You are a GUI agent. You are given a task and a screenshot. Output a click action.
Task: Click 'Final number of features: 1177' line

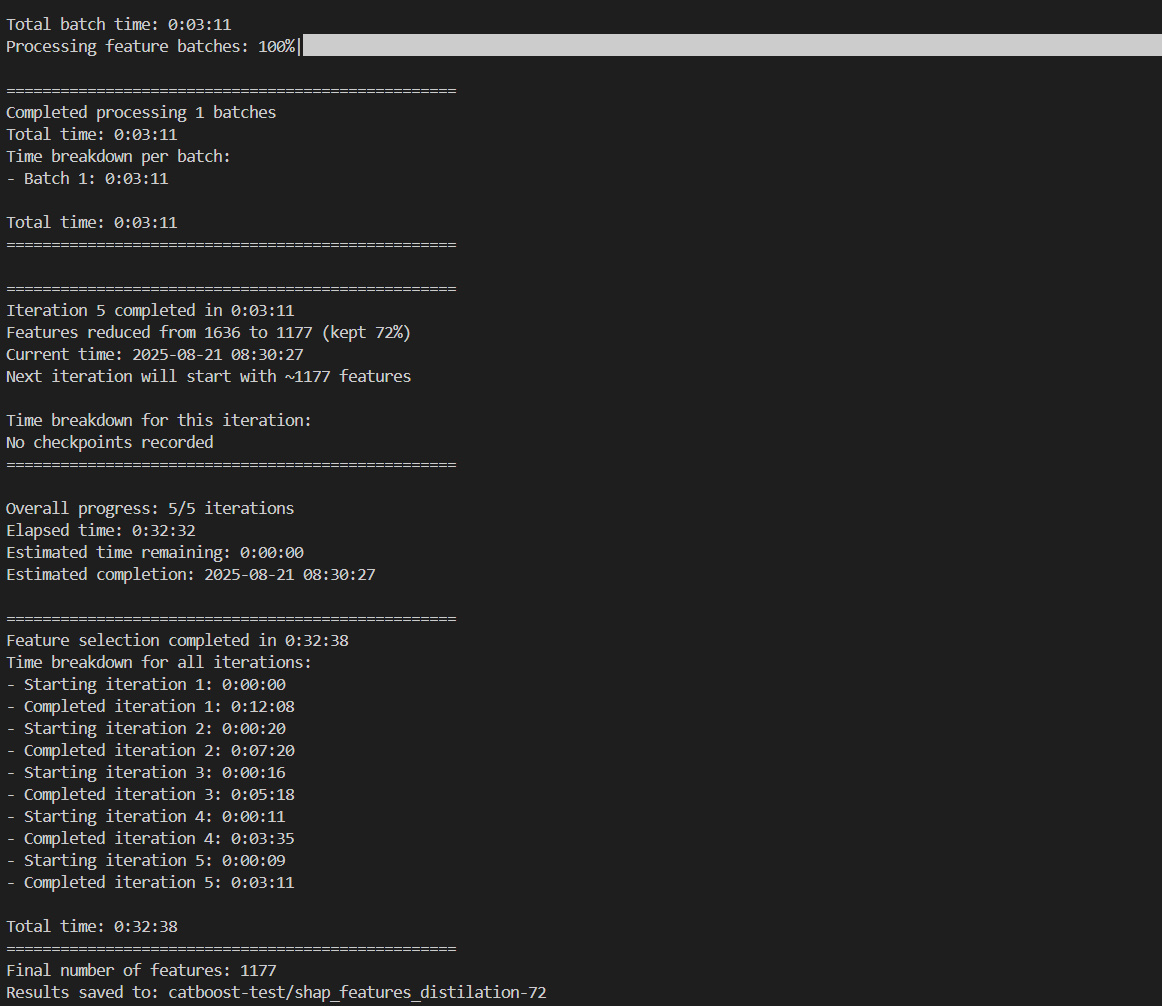[x=141, y=970]
